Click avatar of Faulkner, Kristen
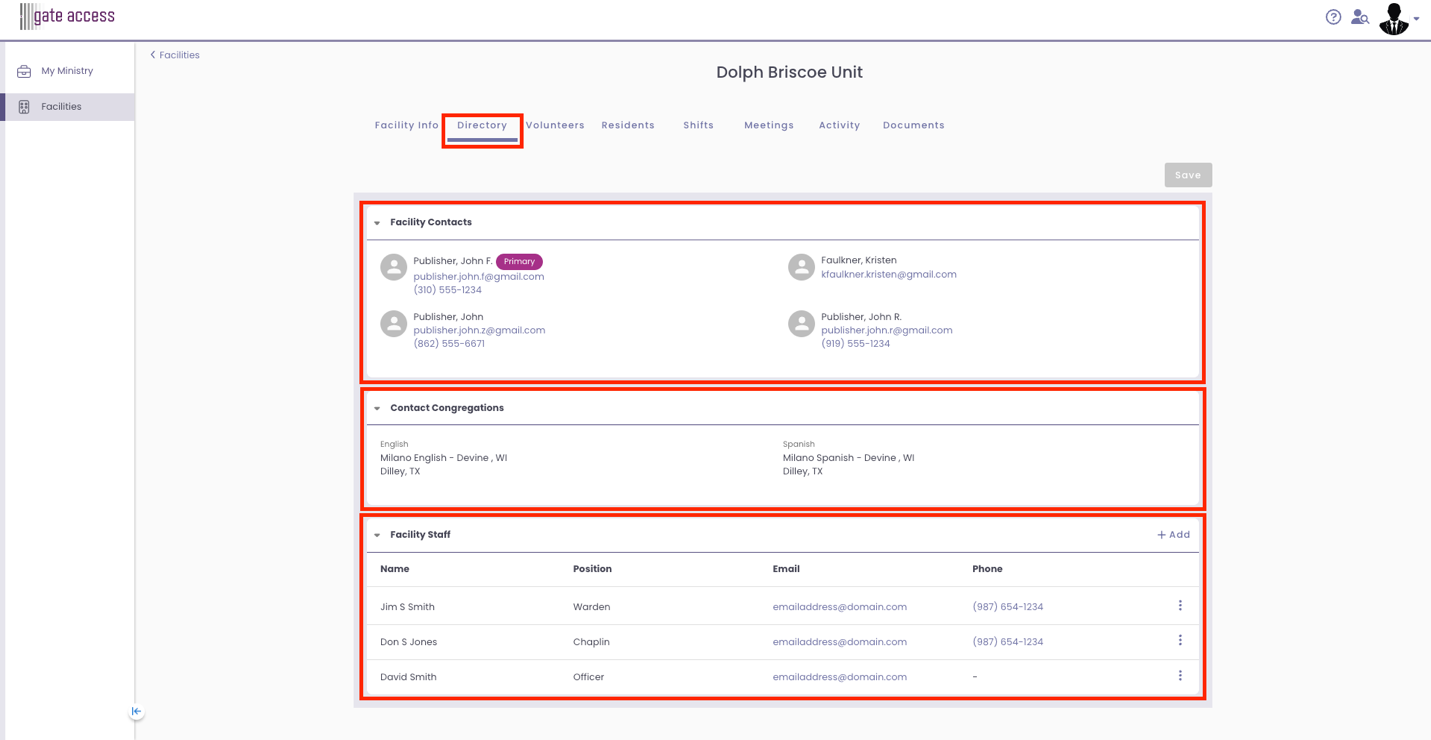This screenshot has width=1431, height=740. (x=801, y=267)
